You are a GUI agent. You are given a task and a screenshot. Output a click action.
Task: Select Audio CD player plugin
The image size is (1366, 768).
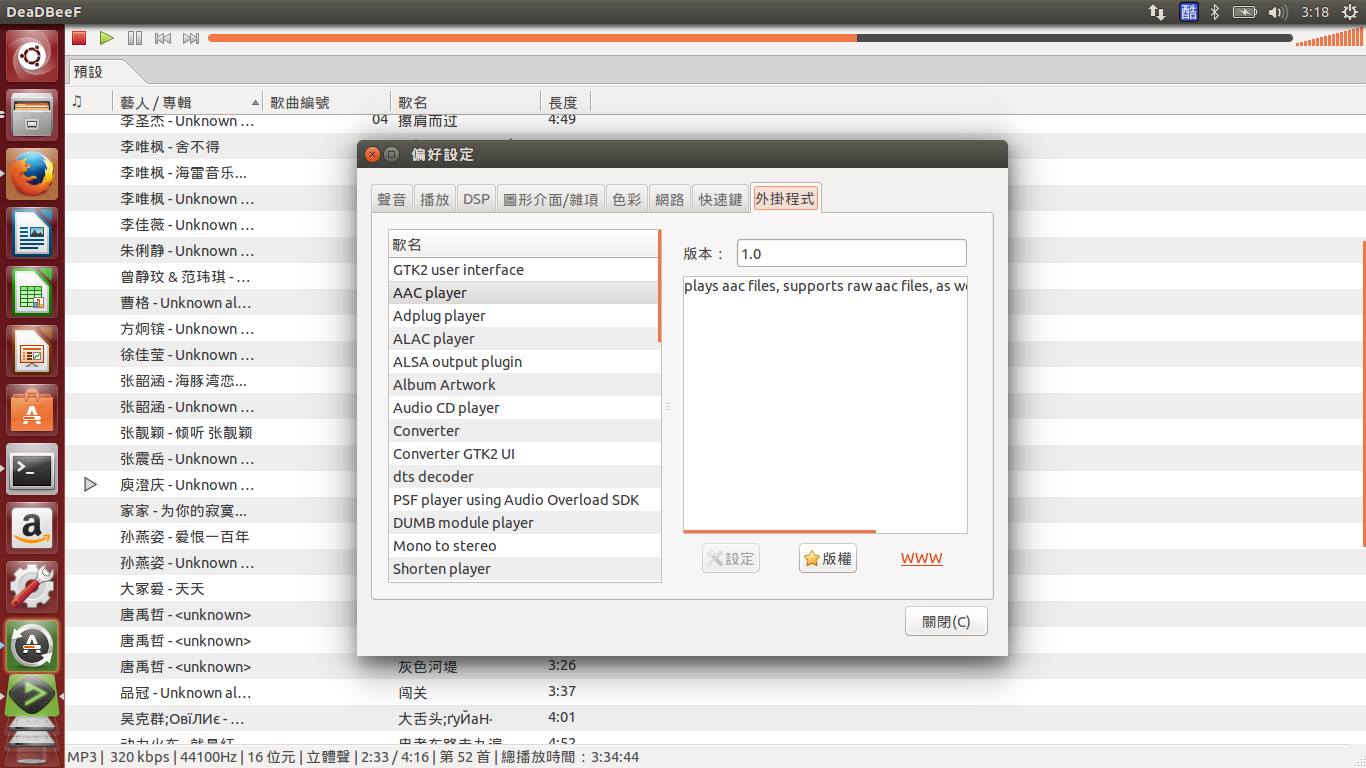[x=524, y=408]
